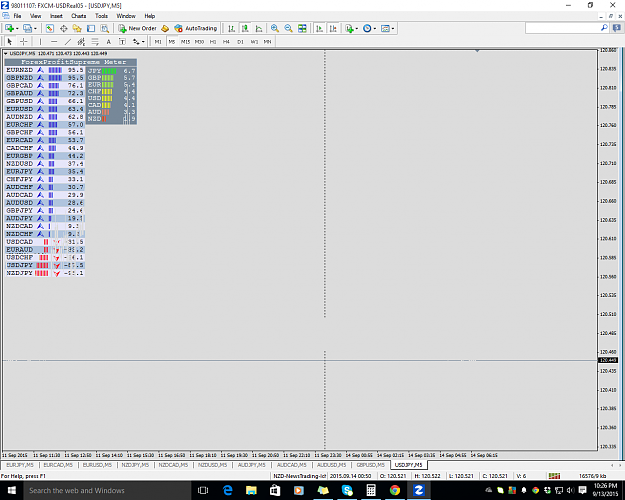Toggle Bar Chart display mode
The width and height of the screenshot is (625, 500).
pyautogui.click(x=231, y=28)
